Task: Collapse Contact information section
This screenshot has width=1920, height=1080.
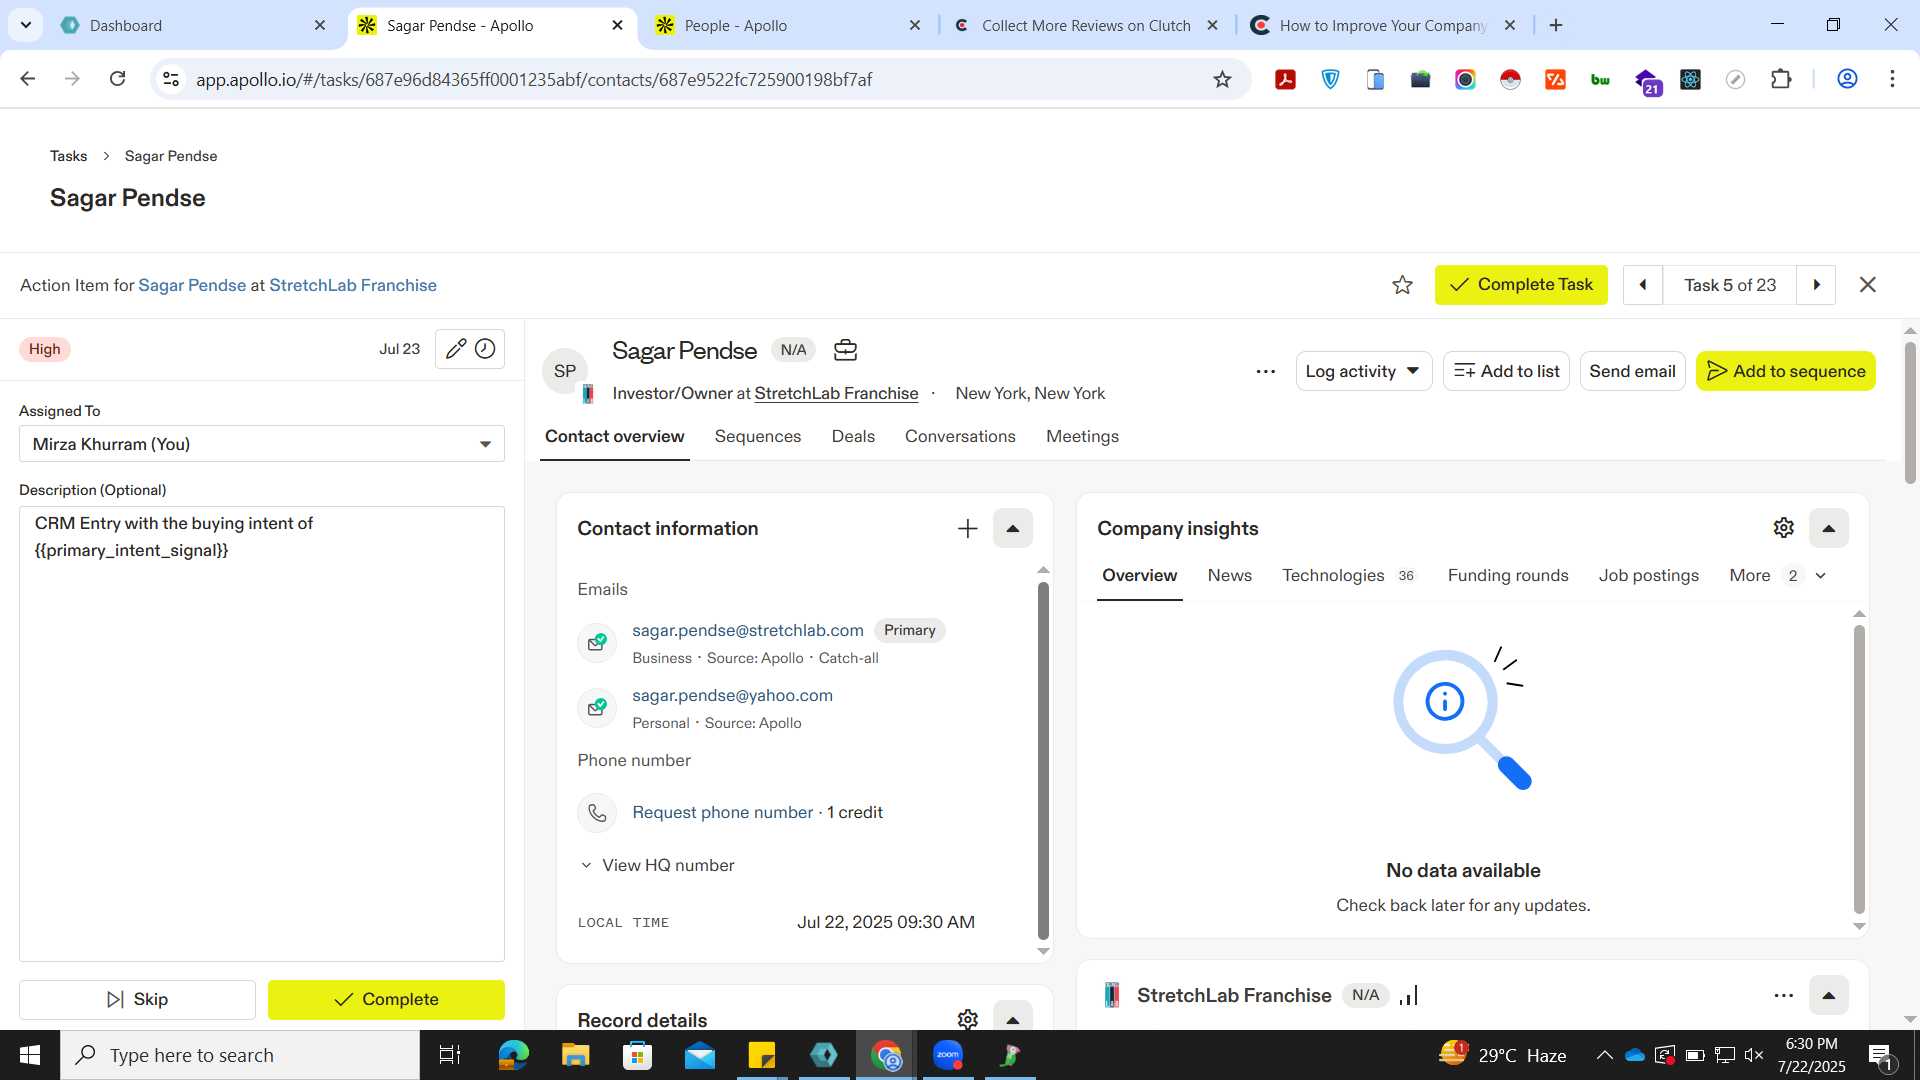Action: [1012, 529]
